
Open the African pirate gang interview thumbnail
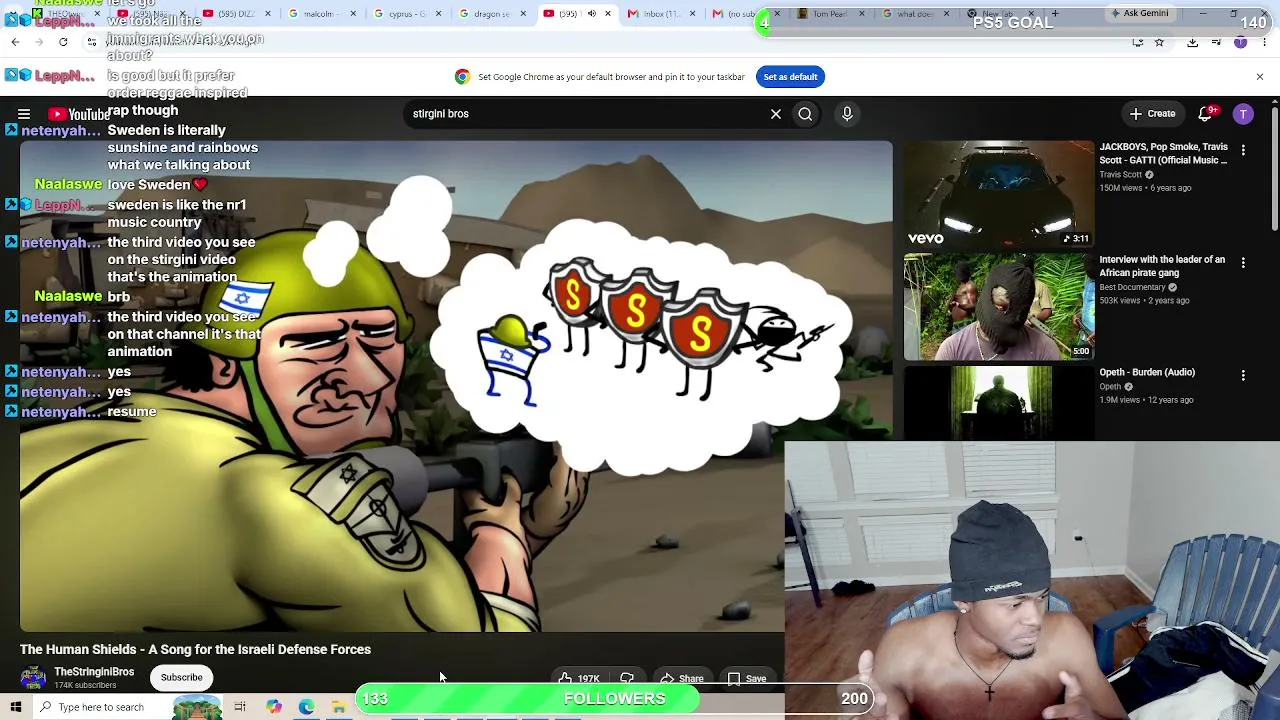999,307
